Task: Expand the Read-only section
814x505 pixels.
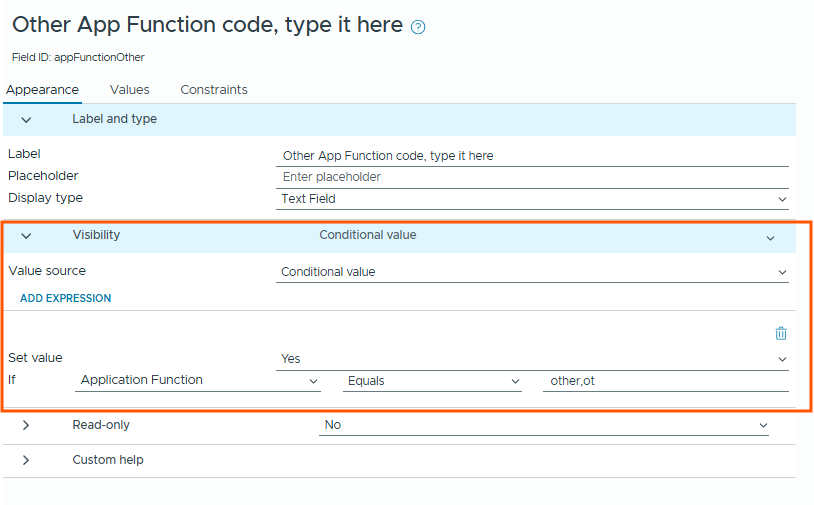Action: (27, 425)
